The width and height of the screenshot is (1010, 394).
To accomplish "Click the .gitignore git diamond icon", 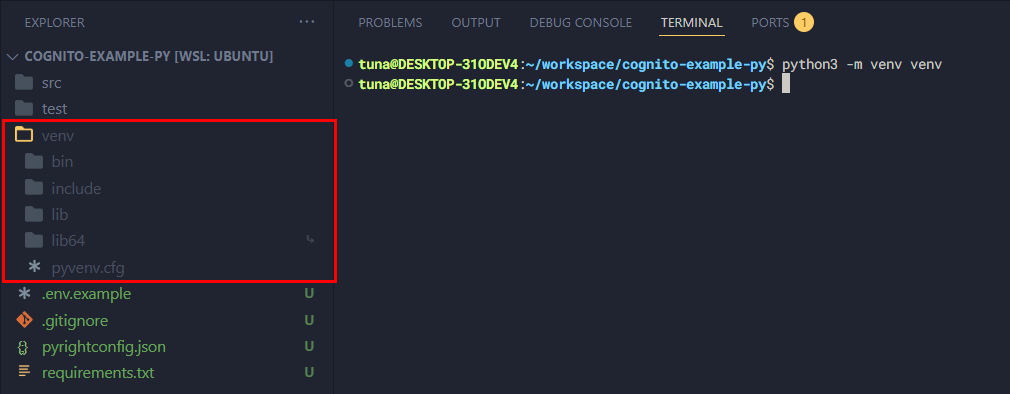I will click(24, 320).
